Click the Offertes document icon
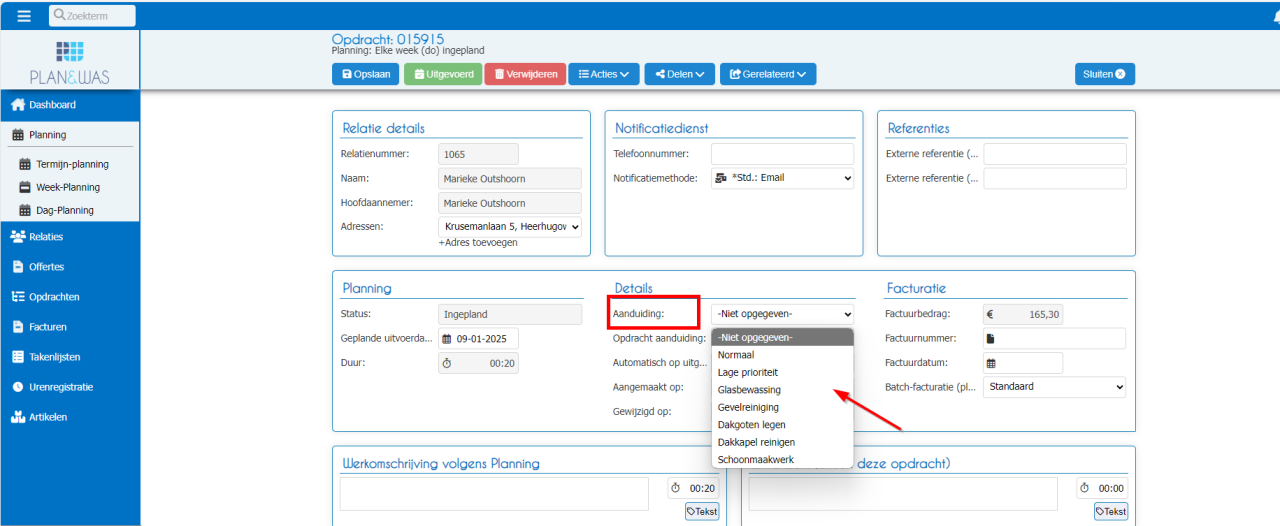This screenshot has height=526, width=1280. pos(17,267)
